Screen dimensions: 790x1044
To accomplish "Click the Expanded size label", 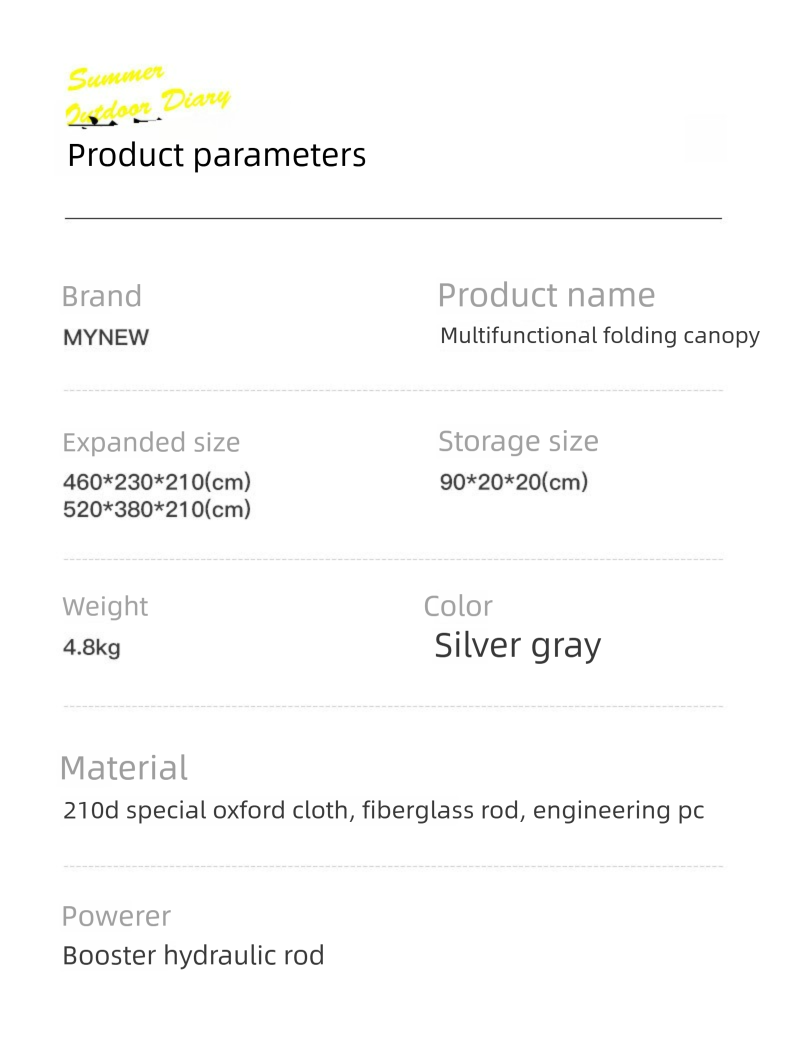I will click(151, 443).
